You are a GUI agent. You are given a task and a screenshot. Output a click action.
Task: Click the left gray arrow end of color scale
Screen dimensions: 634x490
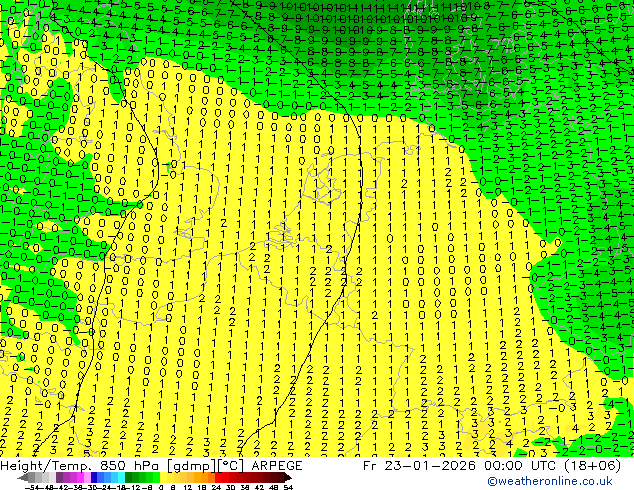coord(23,478)
